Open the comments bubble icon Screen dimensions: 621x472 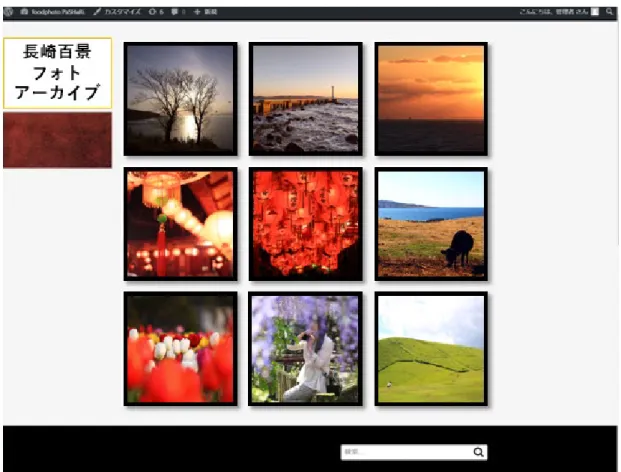pos(174,12)
